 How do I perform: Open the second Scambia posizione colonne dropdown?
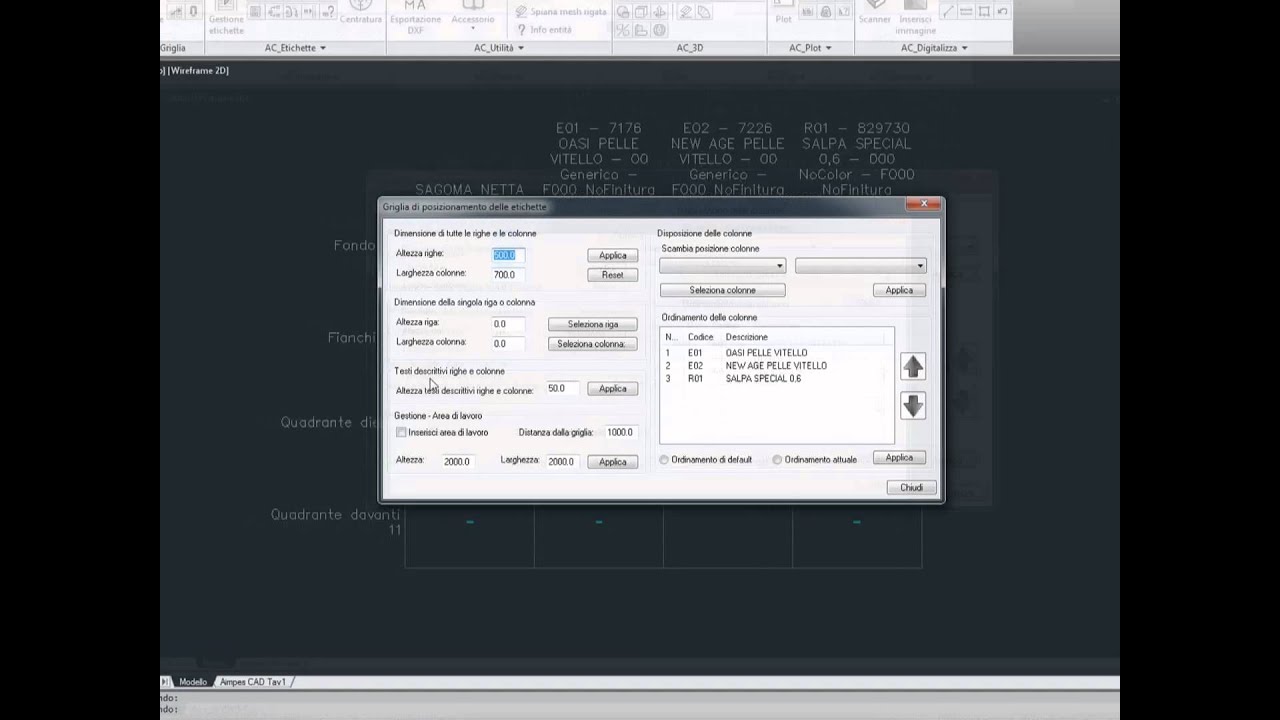coord(860,266)
